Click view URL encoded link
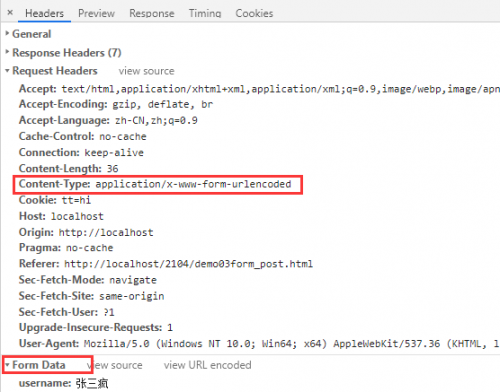The height and width of the screenshot is (392, 500). (207, 365)
